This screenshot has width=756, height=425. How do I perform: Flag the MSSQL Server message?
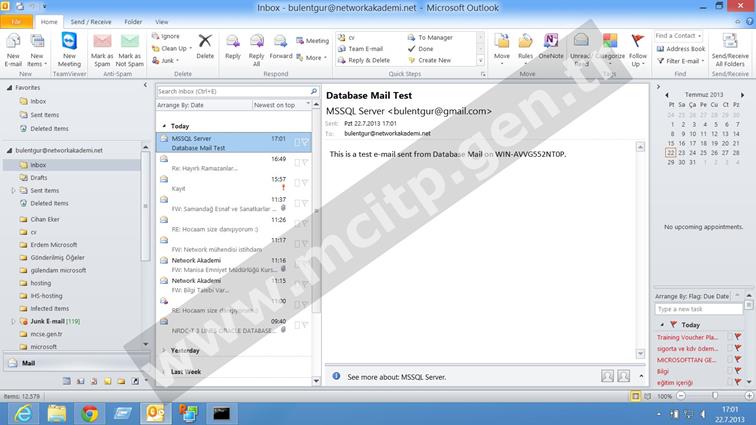pos(305,142)
